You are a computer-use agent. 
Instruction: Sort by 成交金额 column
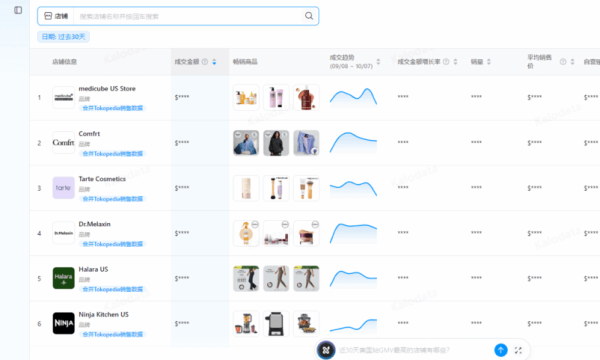(214, 62)
